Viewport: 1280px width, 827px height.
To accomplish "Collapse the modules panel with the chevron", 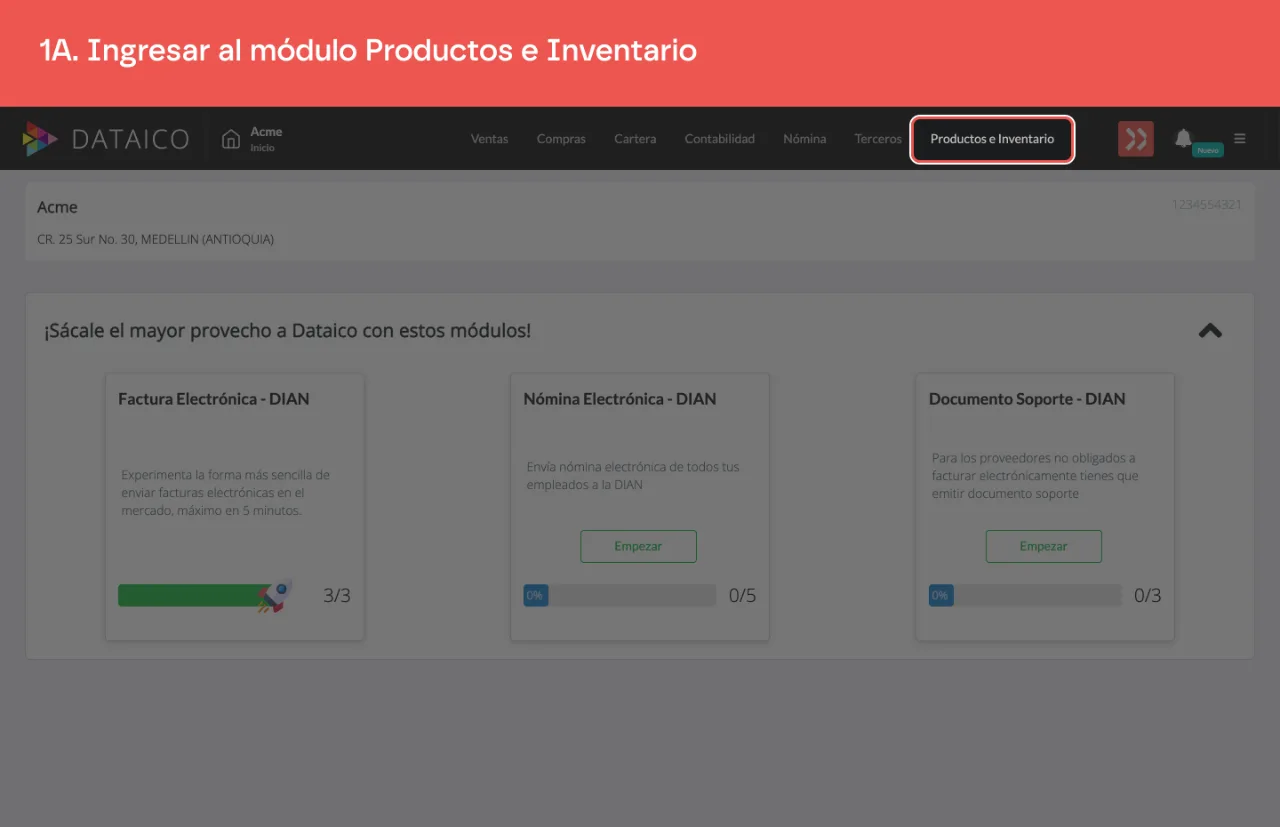I will point(1210,330).
